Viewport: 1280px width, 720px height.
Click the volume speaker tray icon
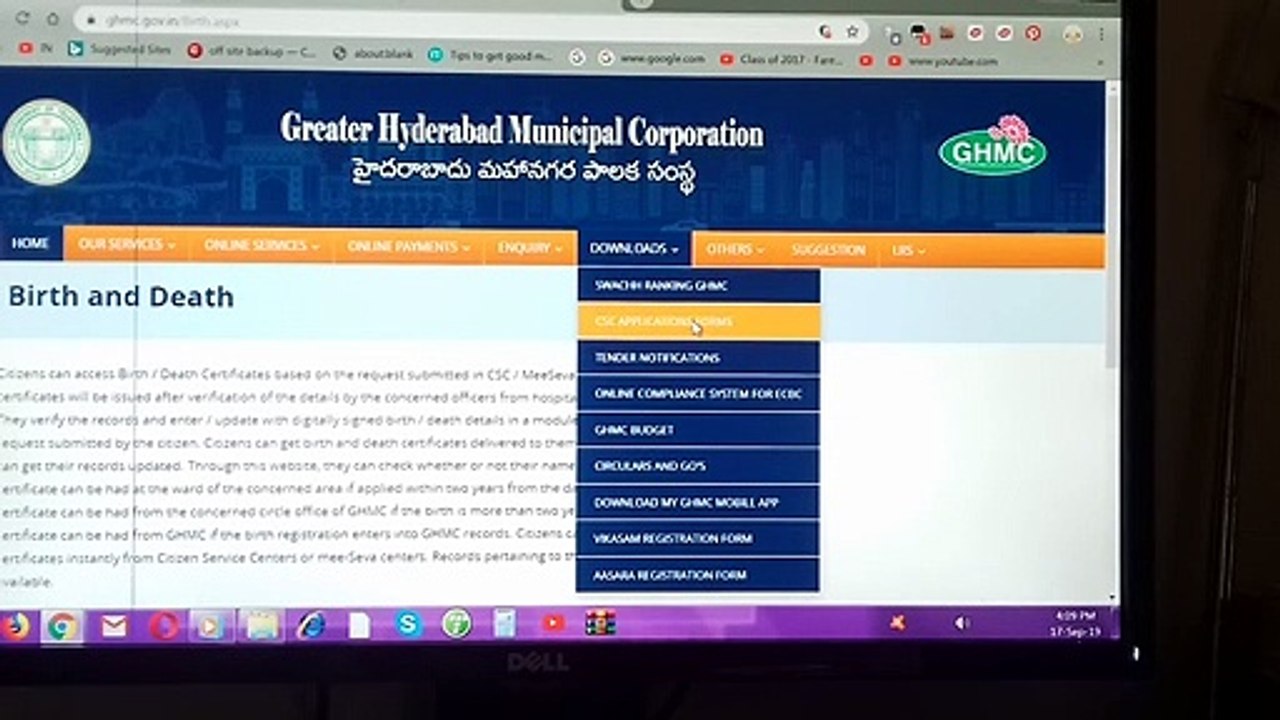tap(961, 623)
